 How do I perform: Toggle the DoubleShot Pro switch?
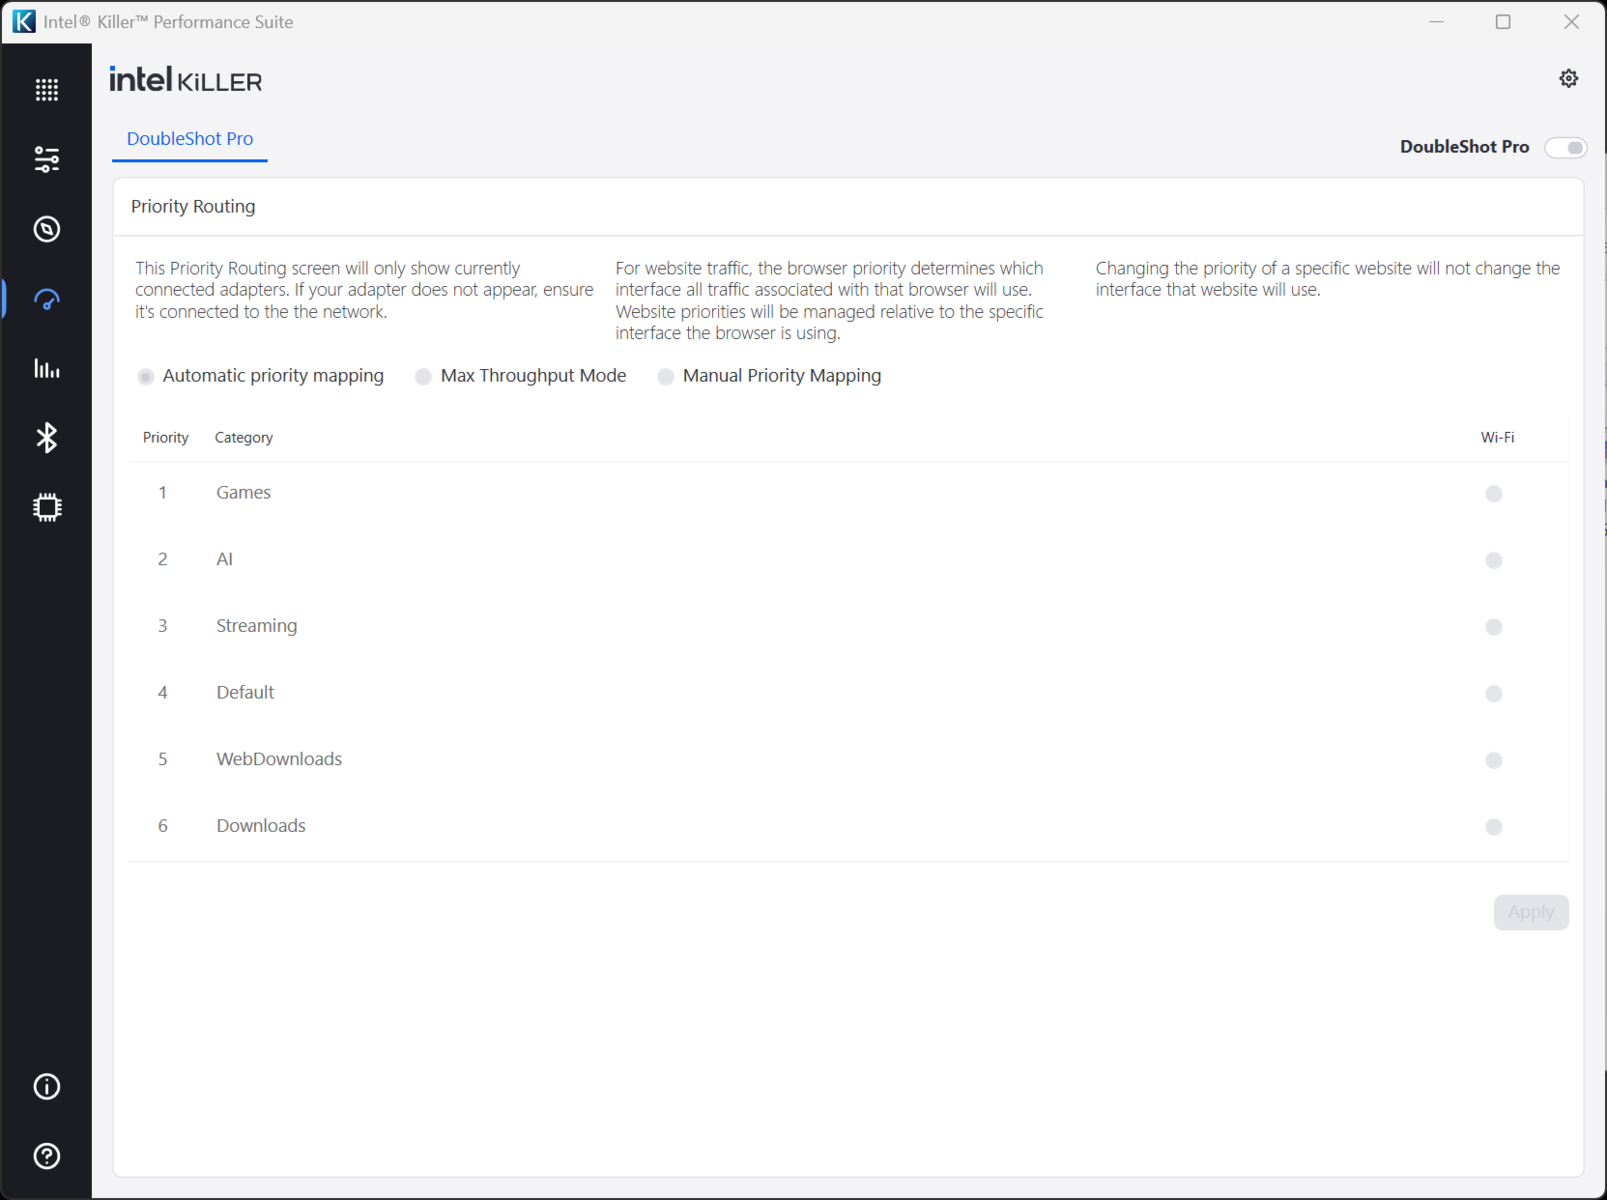click(1566, 148)
